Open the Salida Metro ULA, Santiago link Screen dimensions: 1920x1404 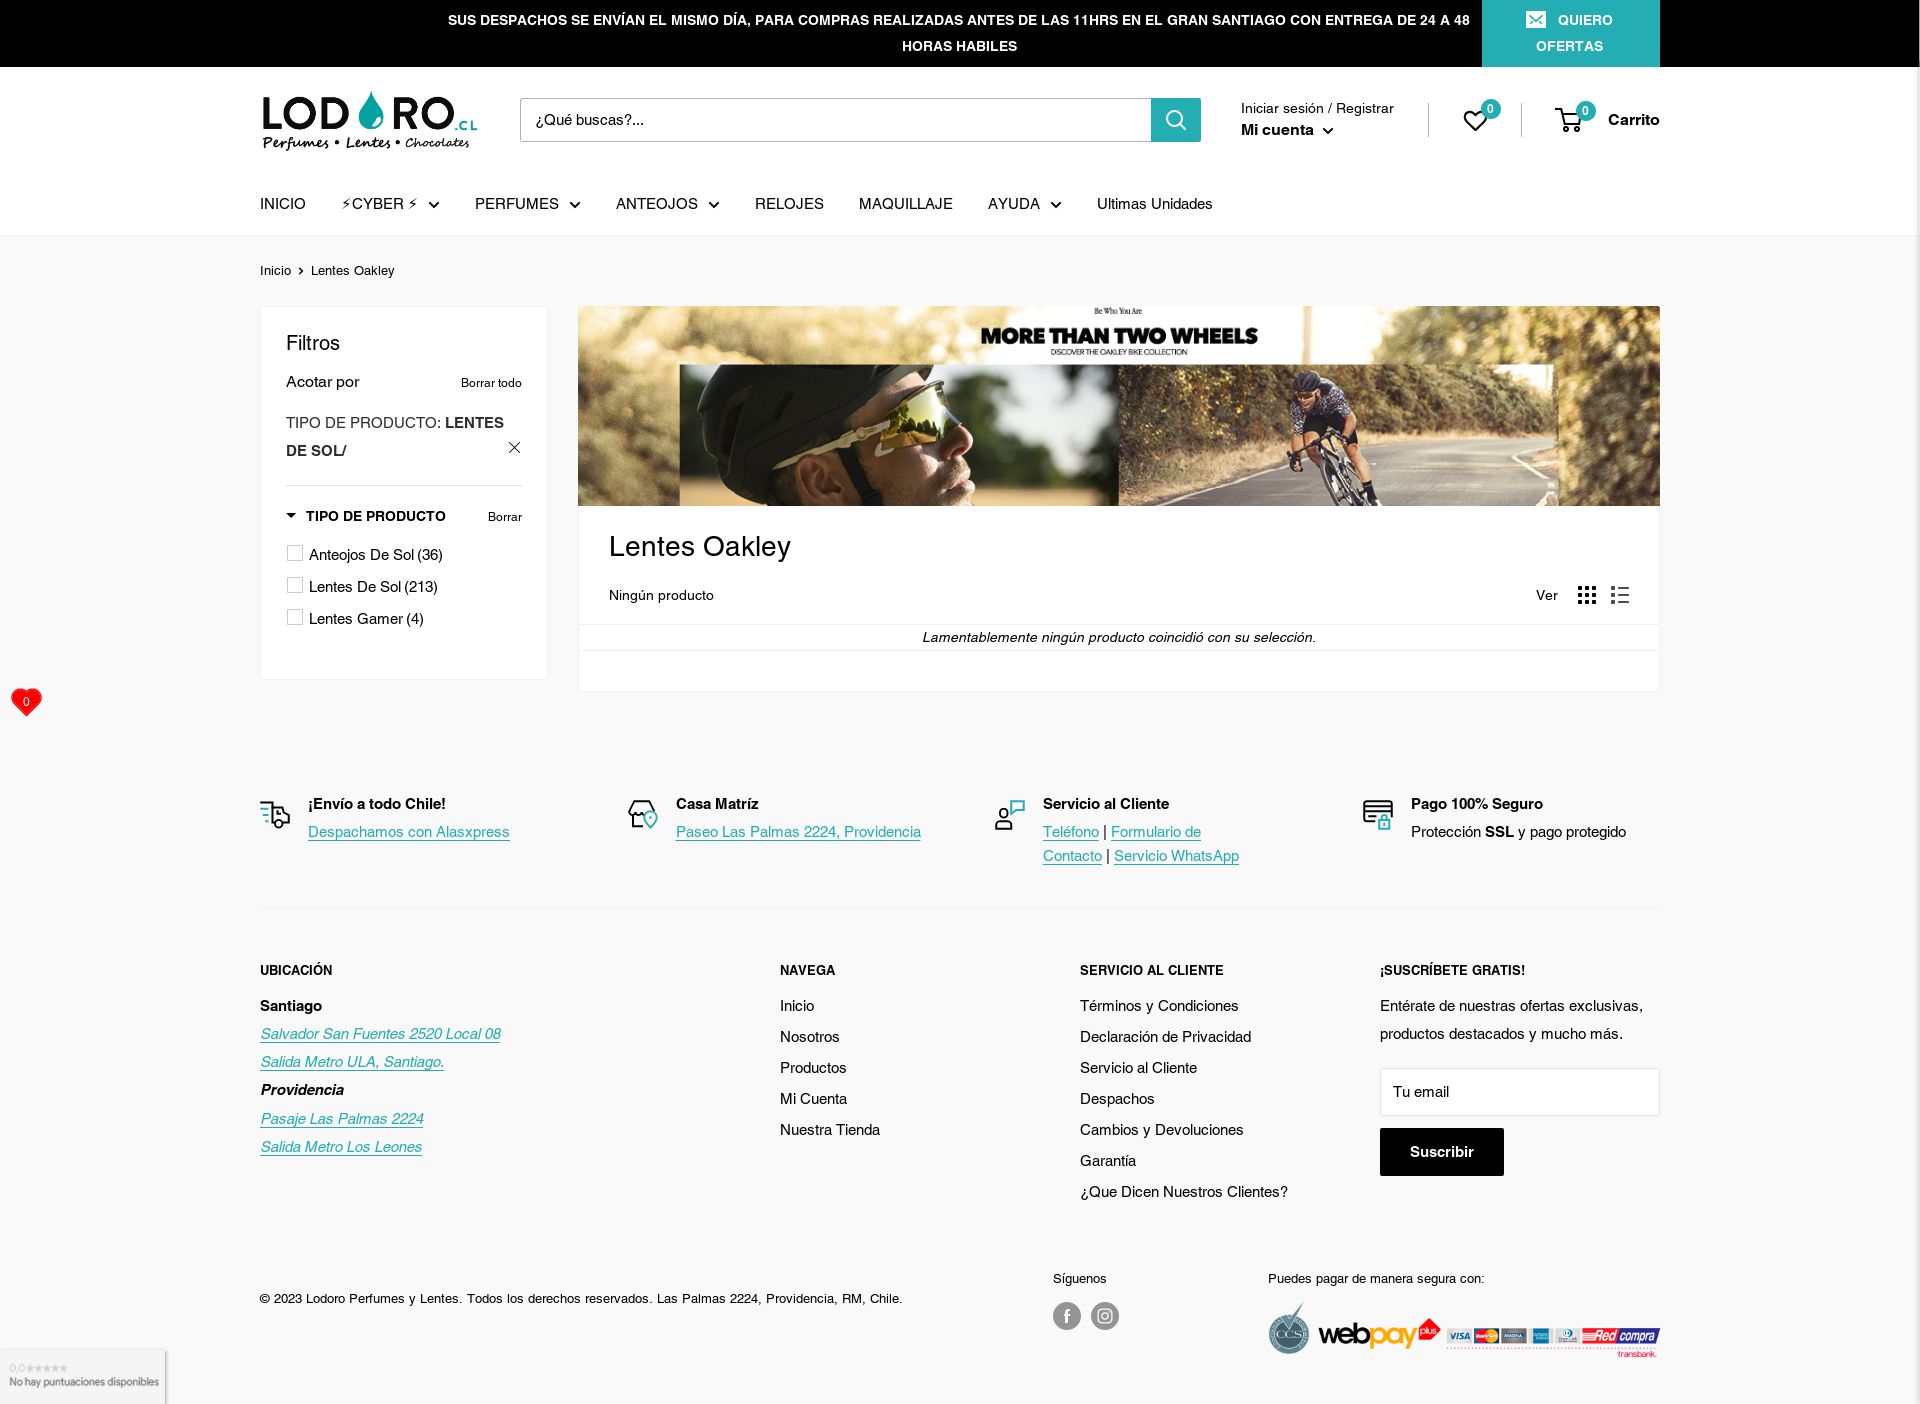point(352,1062)
